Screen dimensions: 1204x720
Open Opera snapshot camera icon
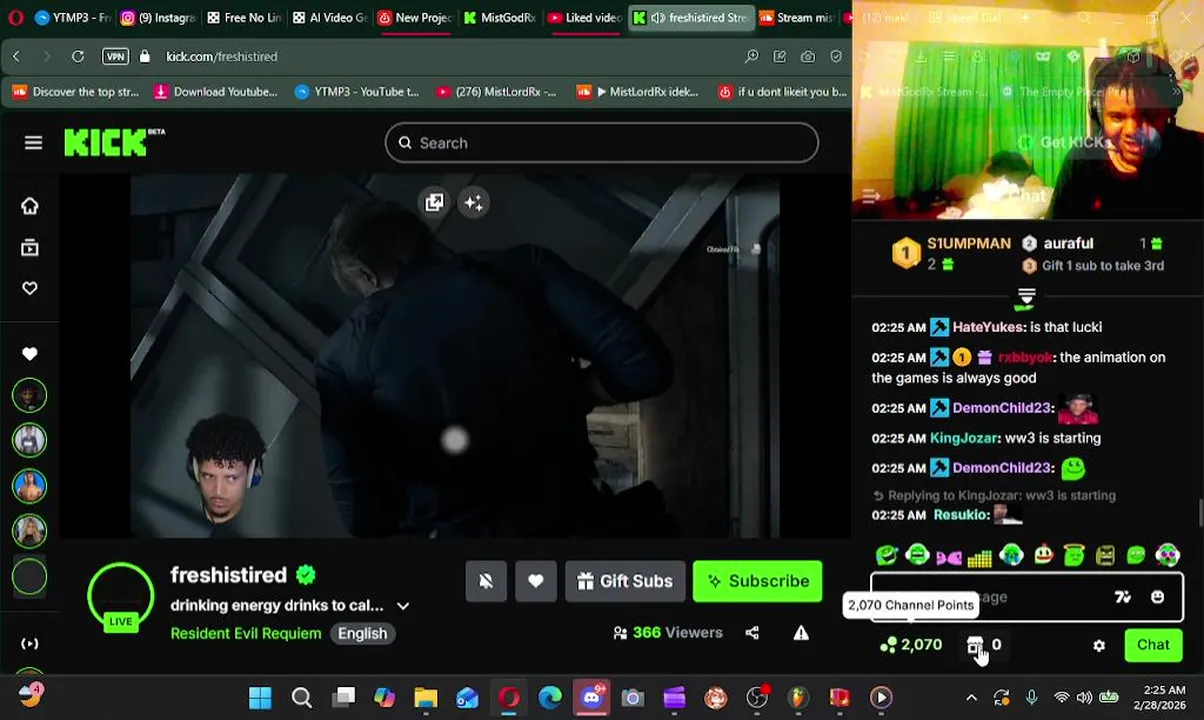click(x=807, y=57)
